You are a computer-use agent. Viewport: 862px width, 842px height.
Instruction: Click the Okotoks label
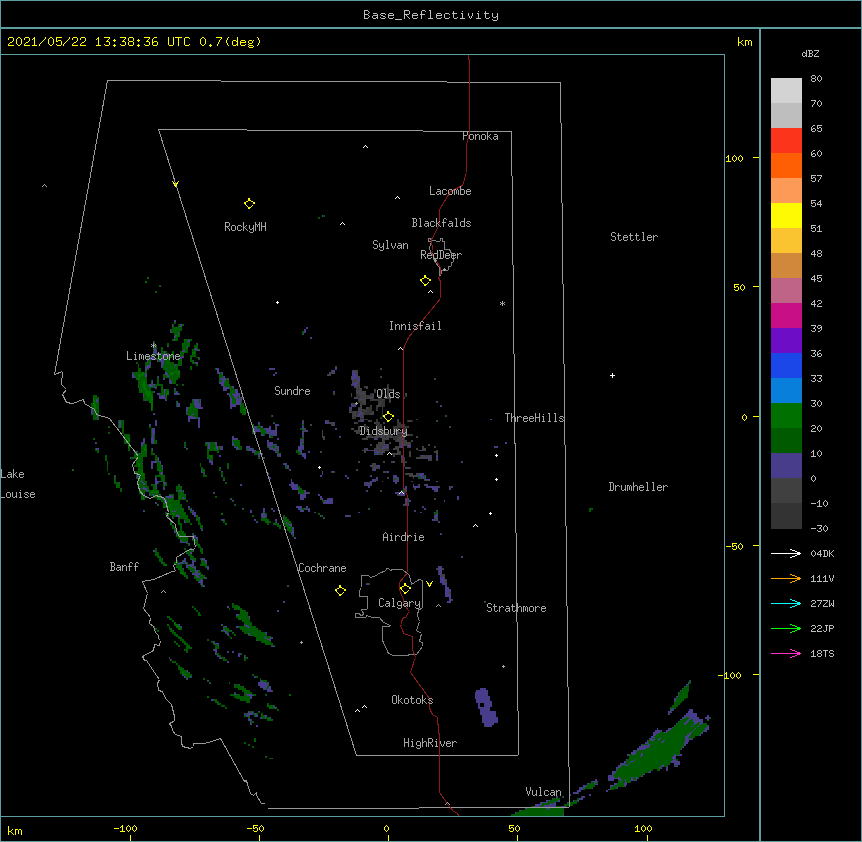click(412, 700)
